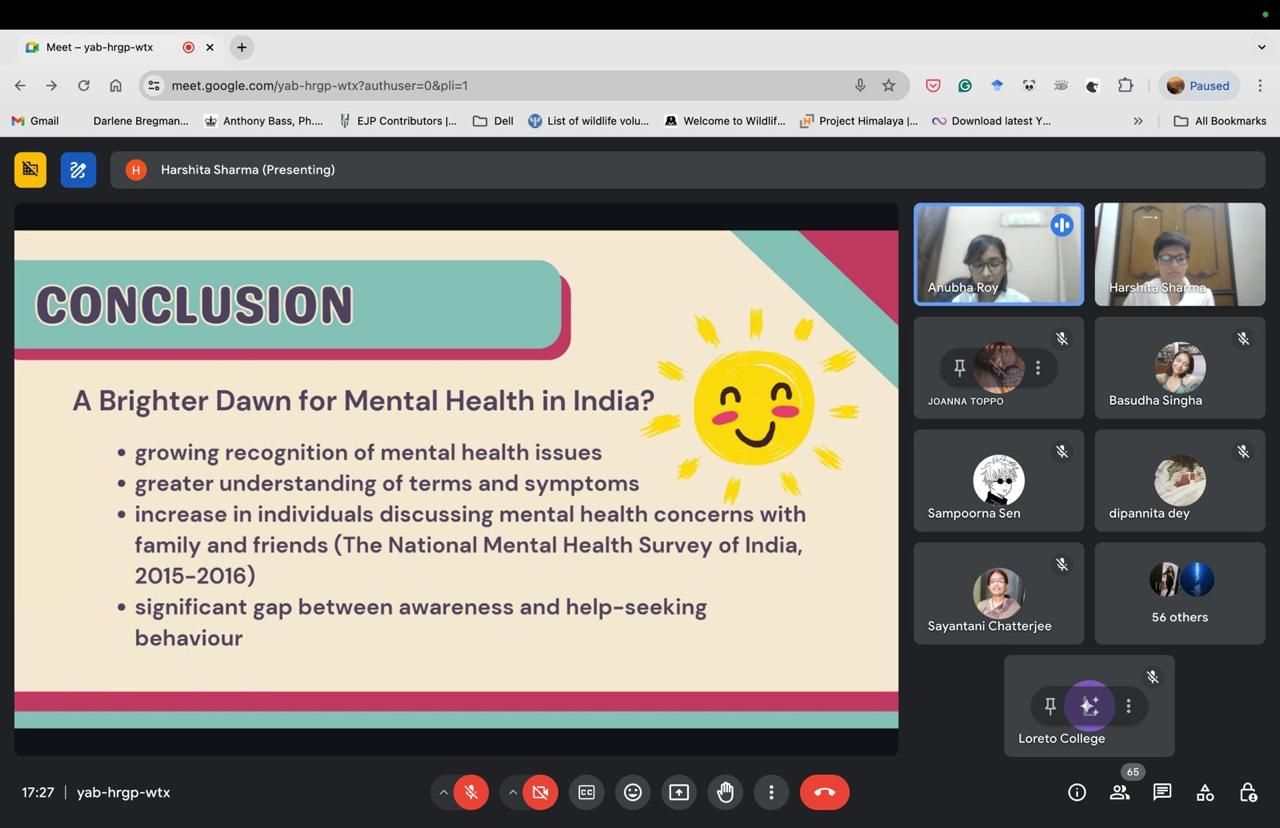Open host controls lock icon

[x=1248, y=792]
